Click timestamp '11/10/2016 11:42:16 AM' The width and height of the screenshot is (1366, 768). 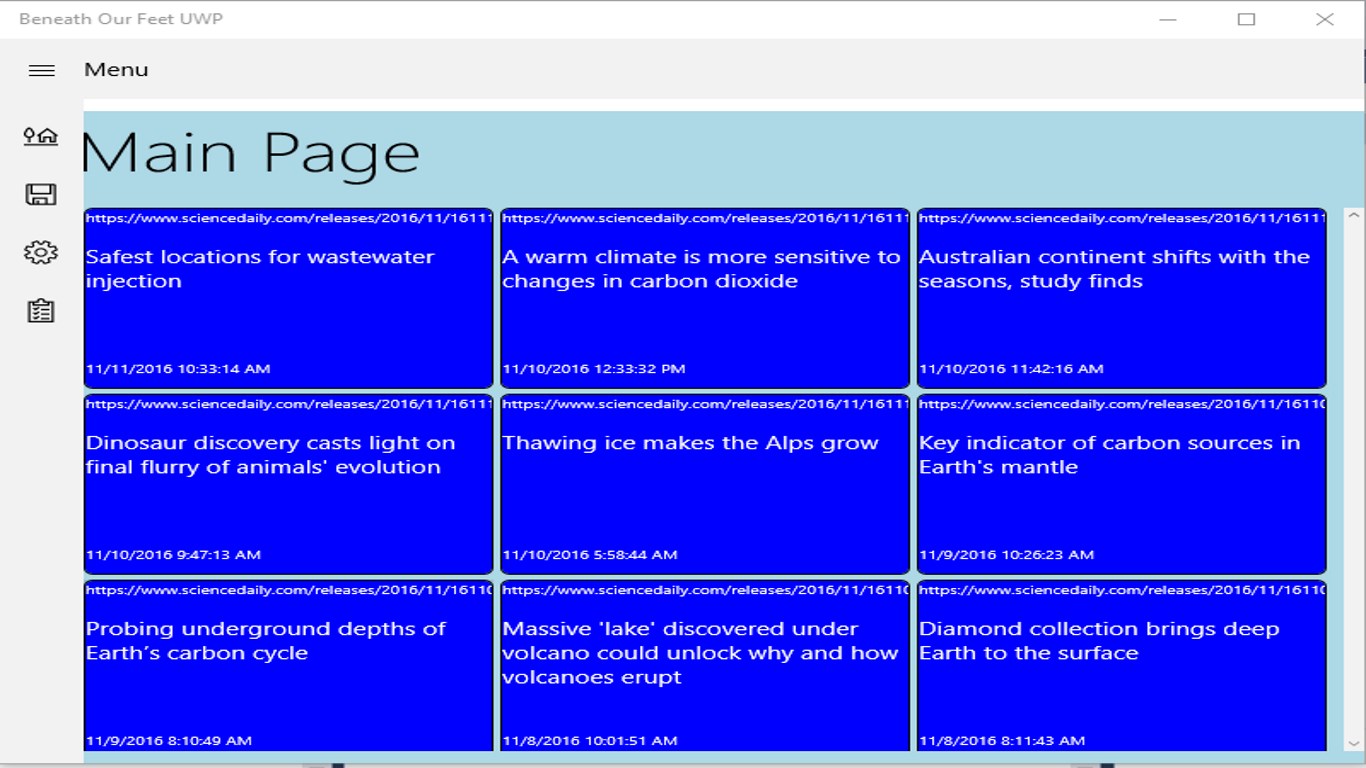(1011, 369)
